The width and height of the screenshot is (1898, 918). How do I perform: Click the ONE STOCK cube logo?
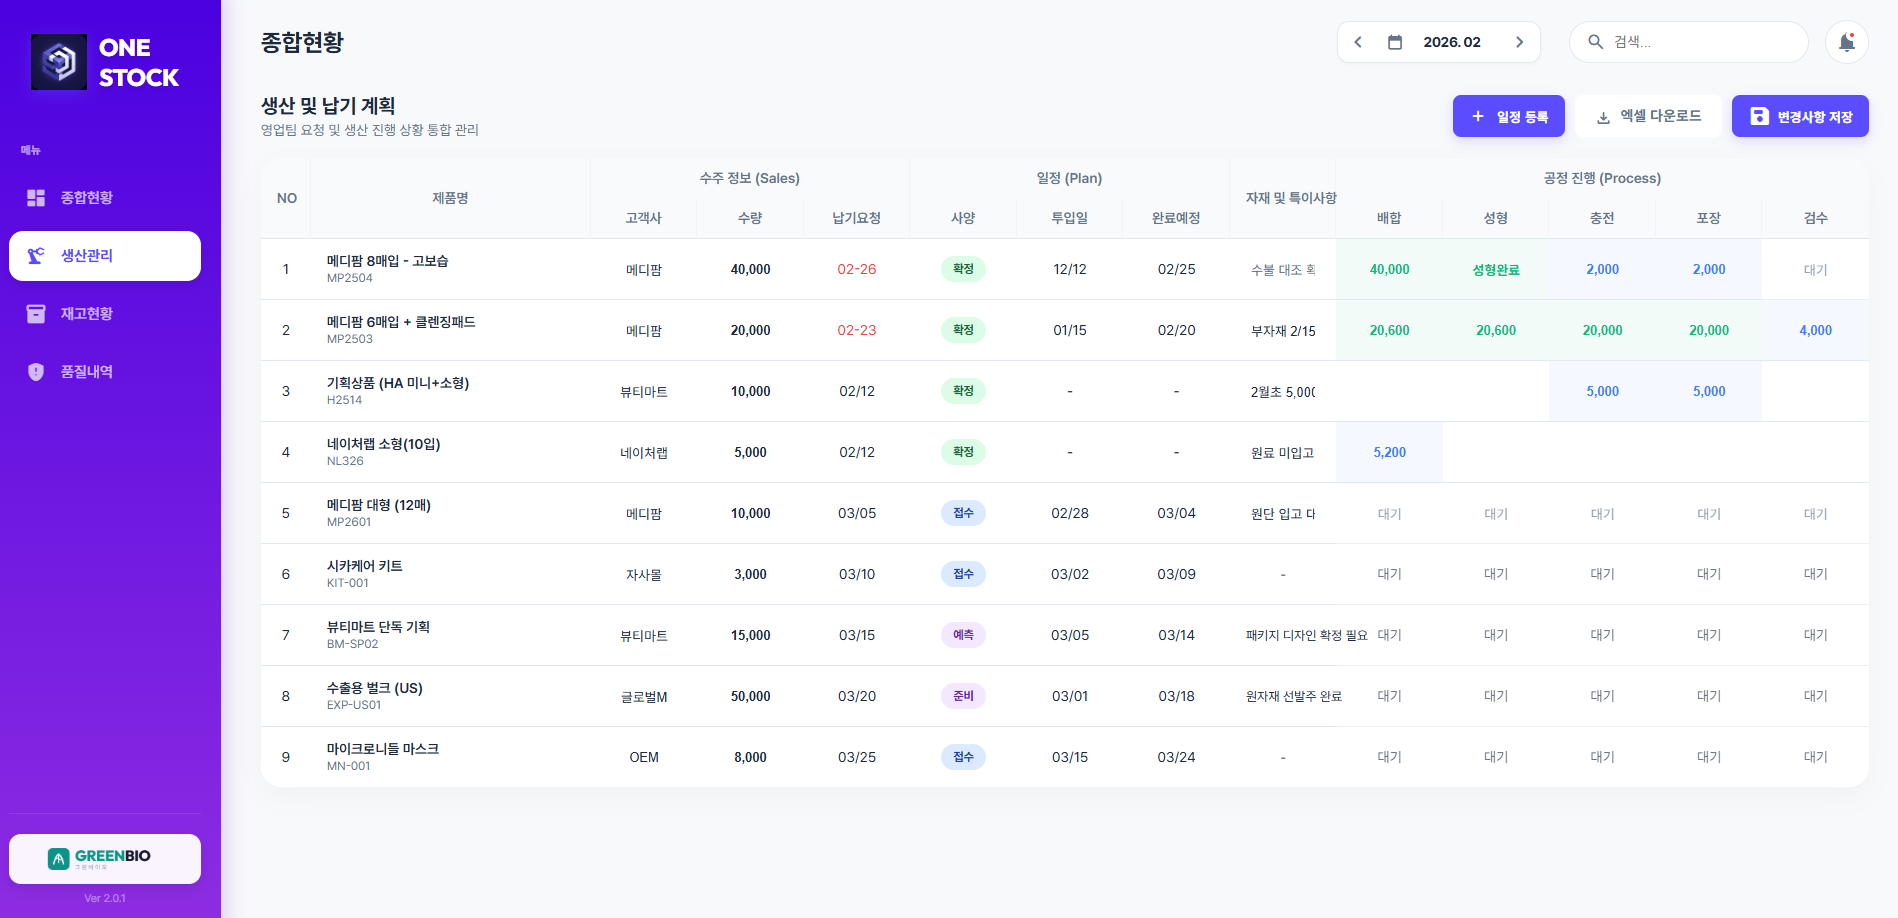point(59,62)
